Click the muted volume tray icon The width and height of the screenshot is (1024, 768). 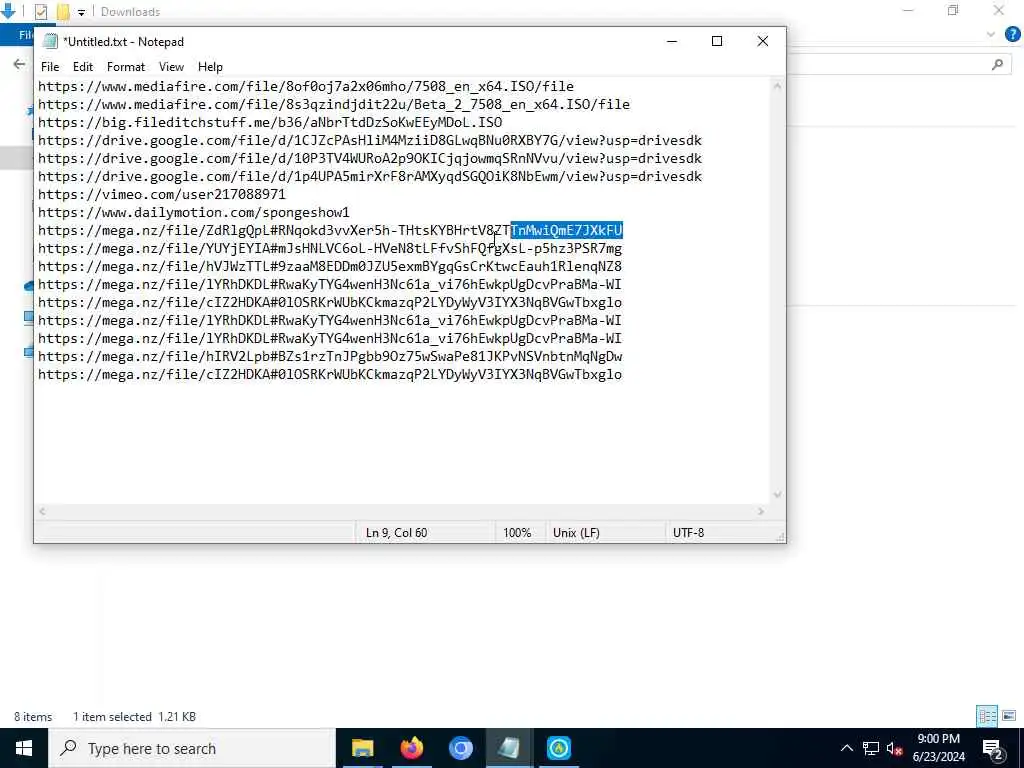coord(894,748)
